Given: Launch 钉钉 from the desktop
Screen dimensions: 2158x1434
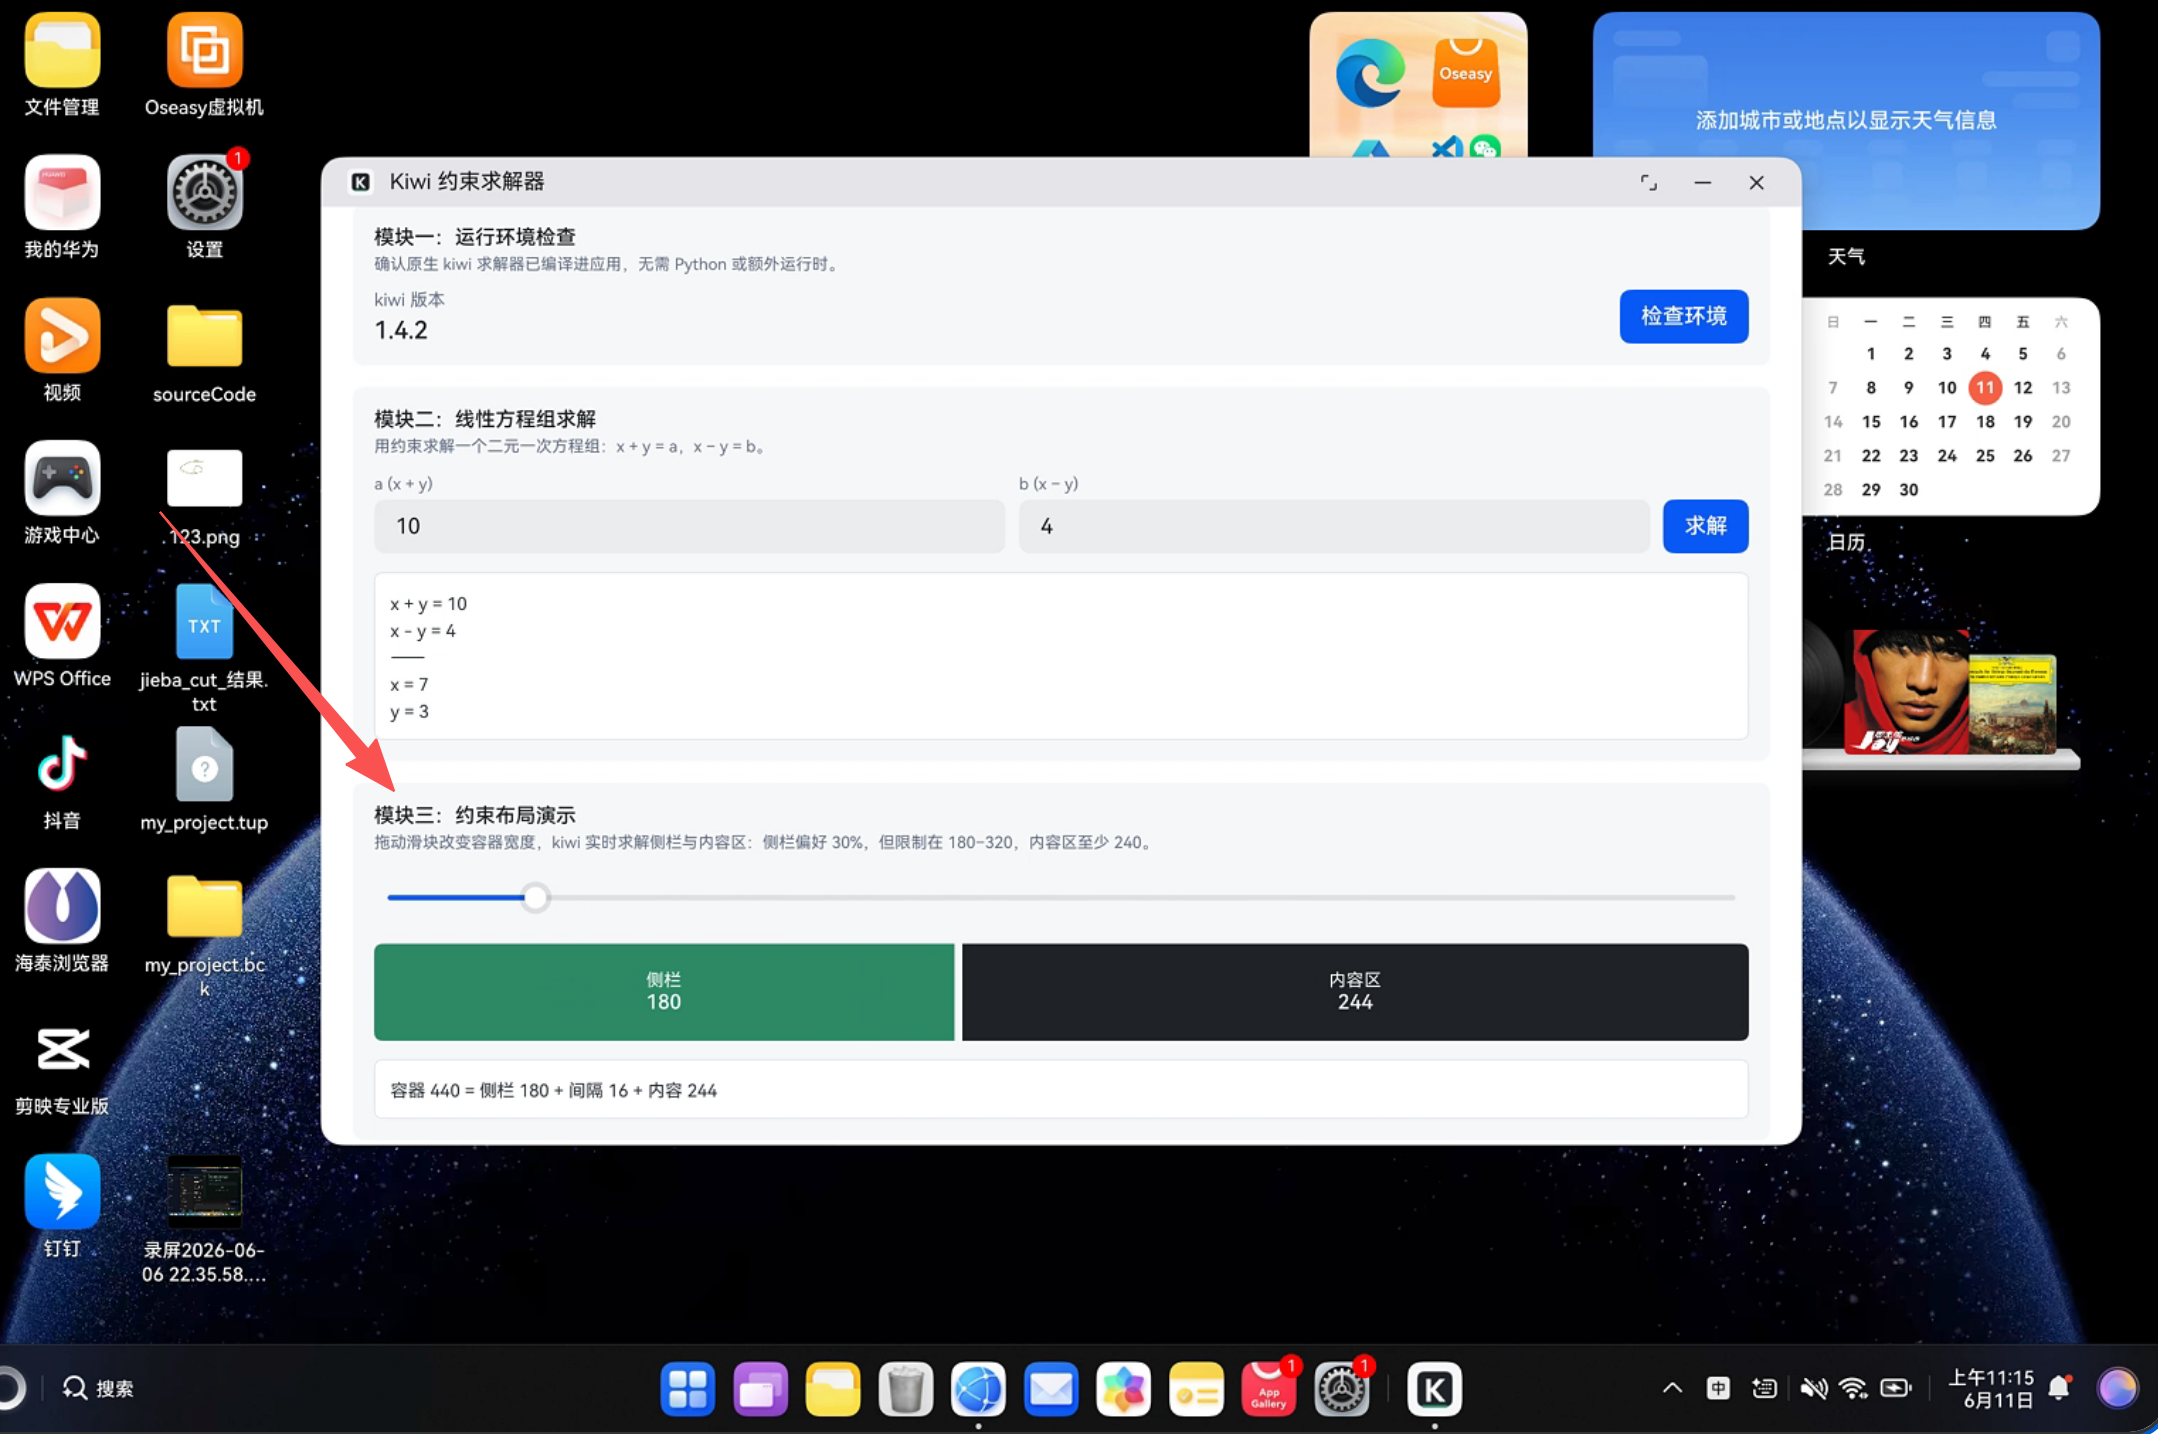Looking at the screenshot, I should click(62, 1192).
